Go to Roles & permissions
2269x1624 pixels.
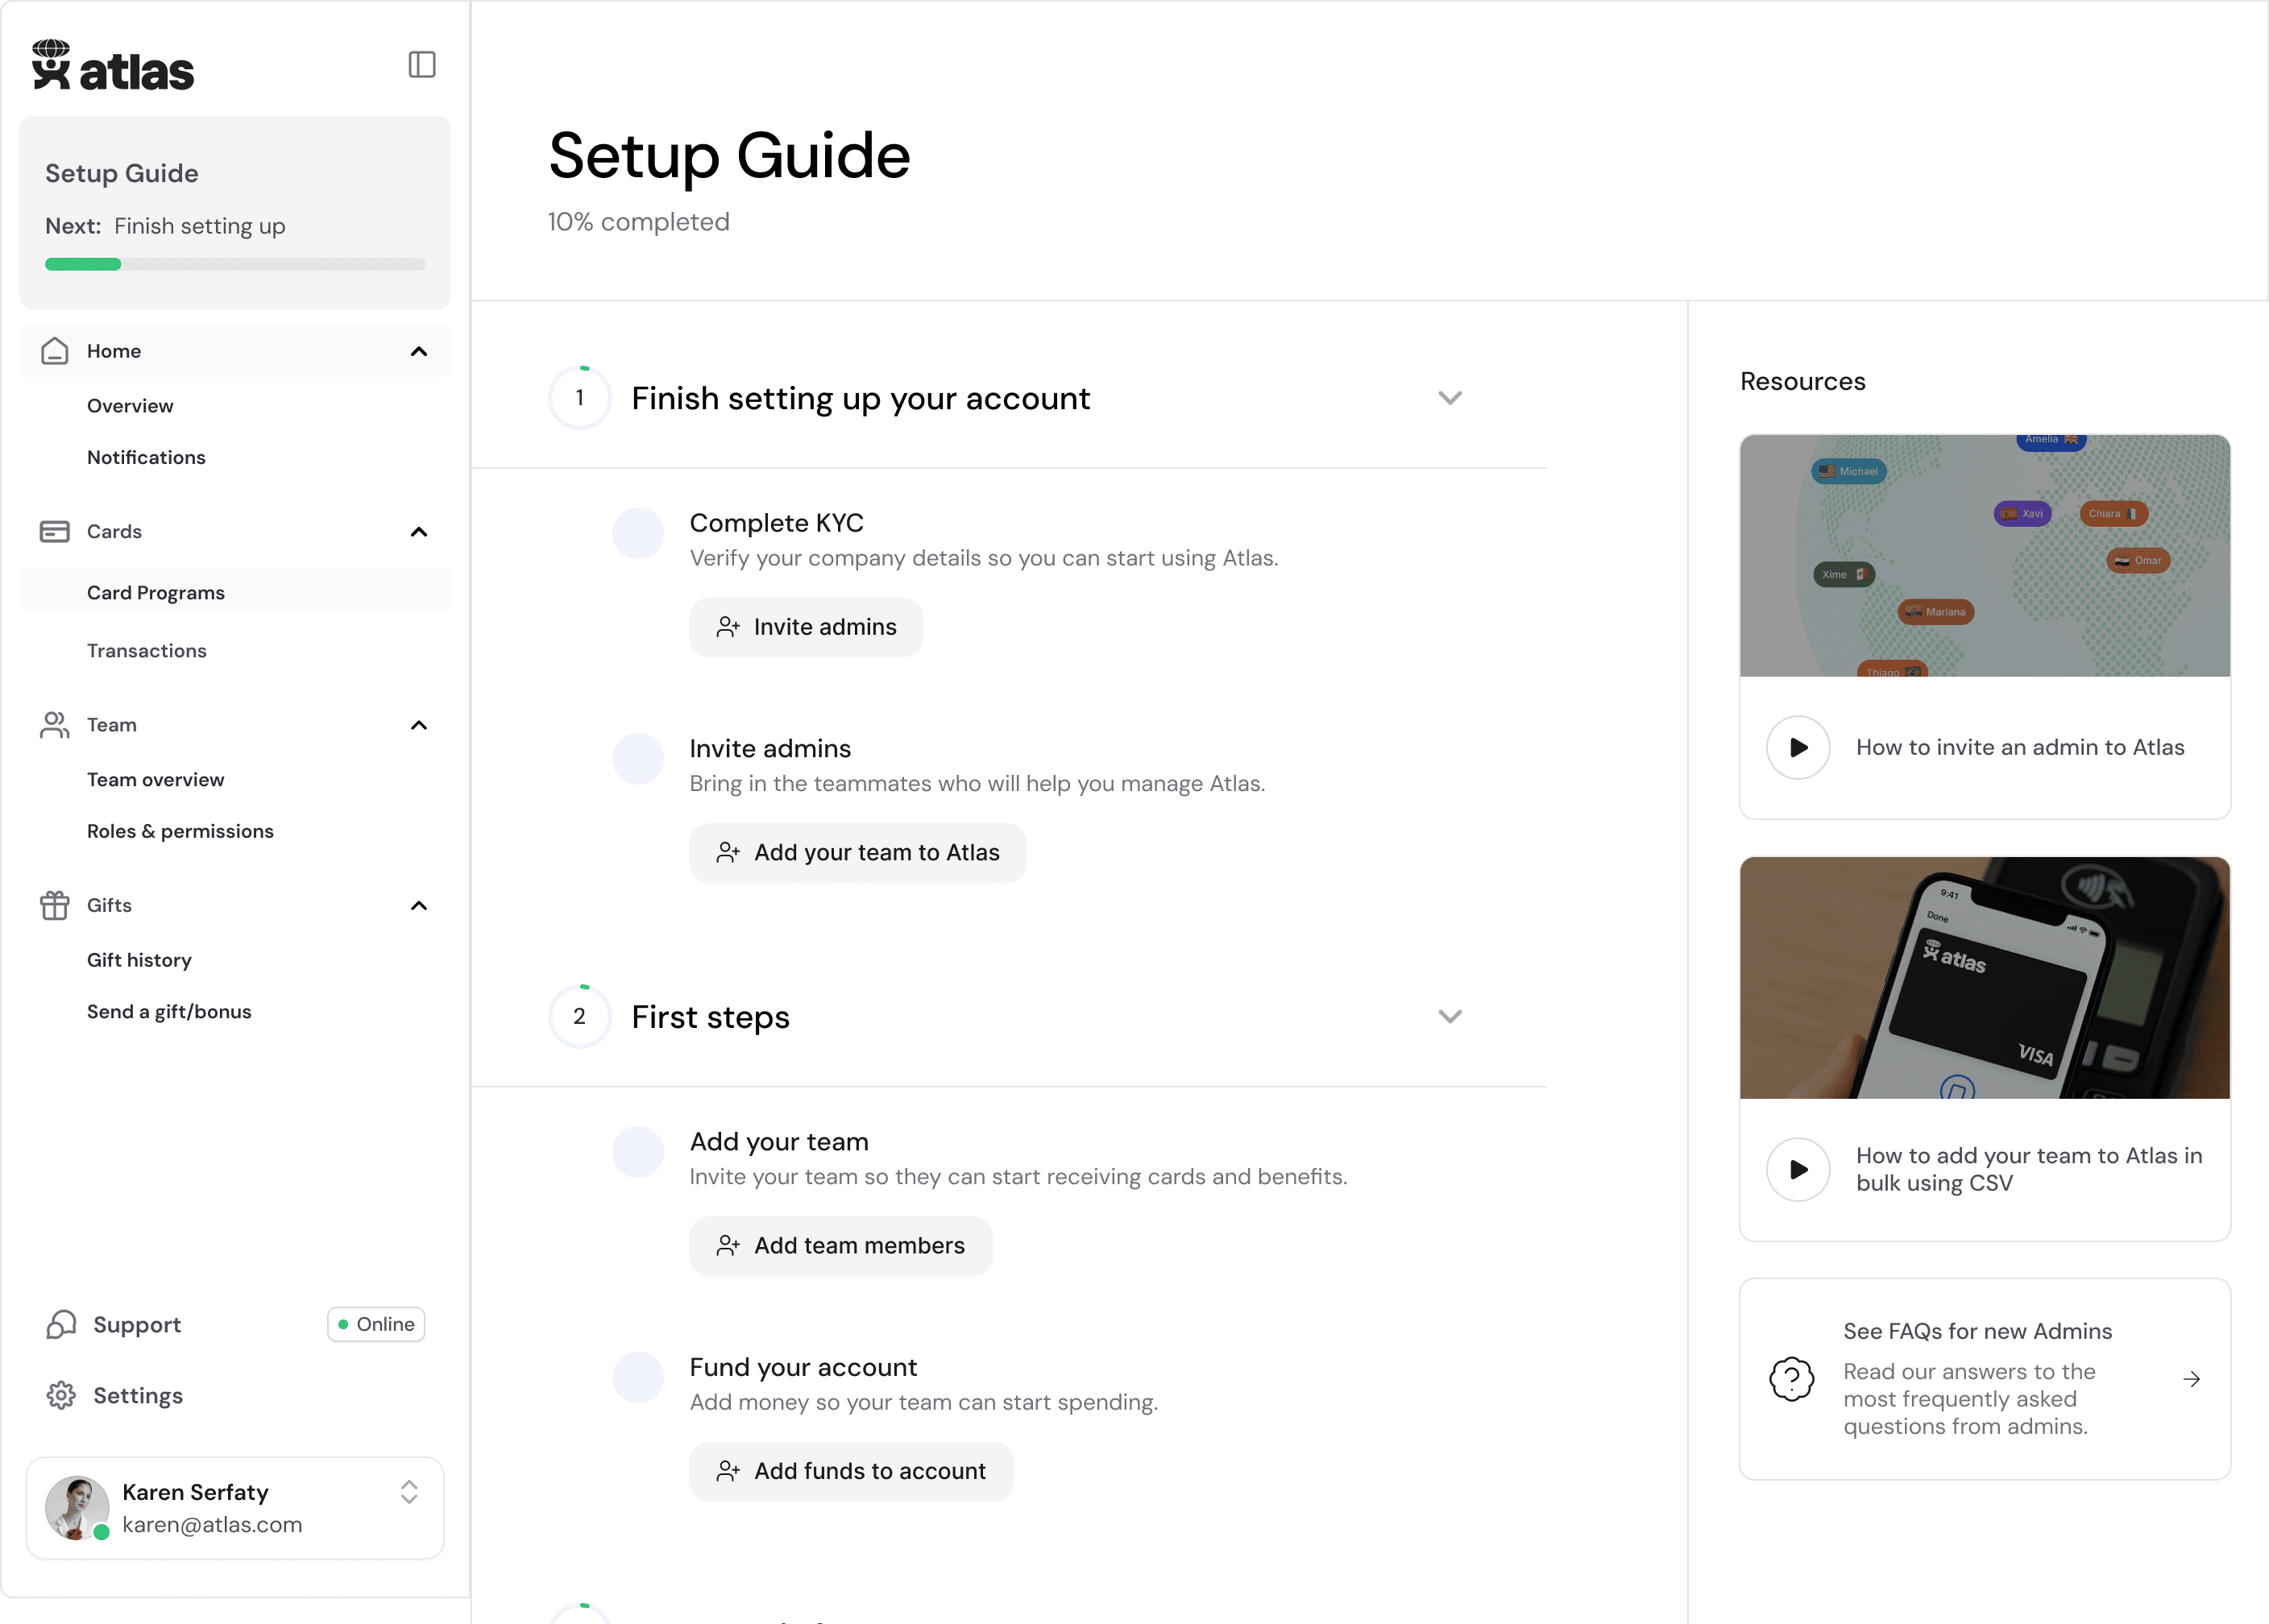click(180, 831)
